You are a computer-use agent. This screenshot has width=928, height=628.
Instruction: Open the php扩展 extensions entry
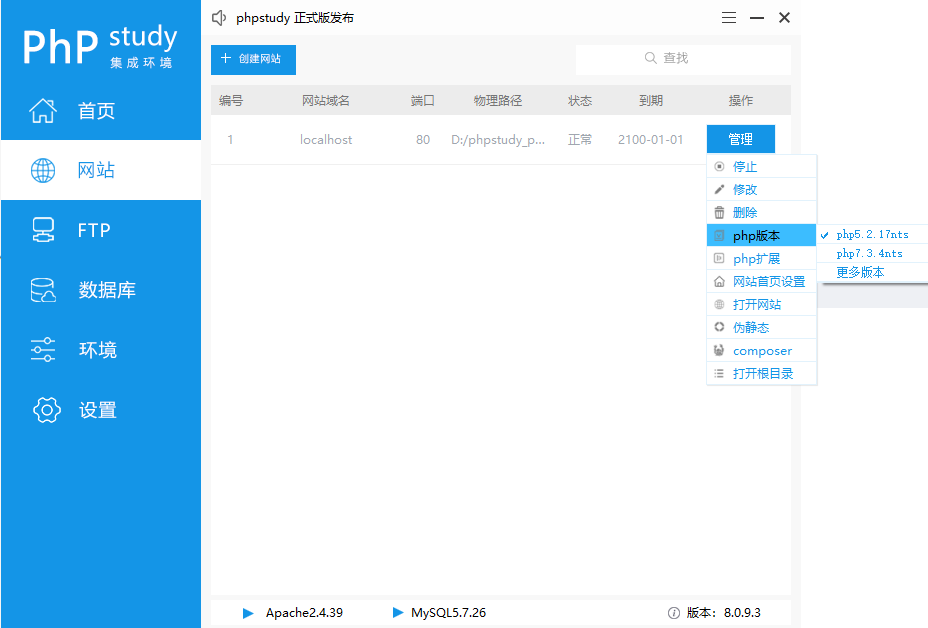click(760, 258)
